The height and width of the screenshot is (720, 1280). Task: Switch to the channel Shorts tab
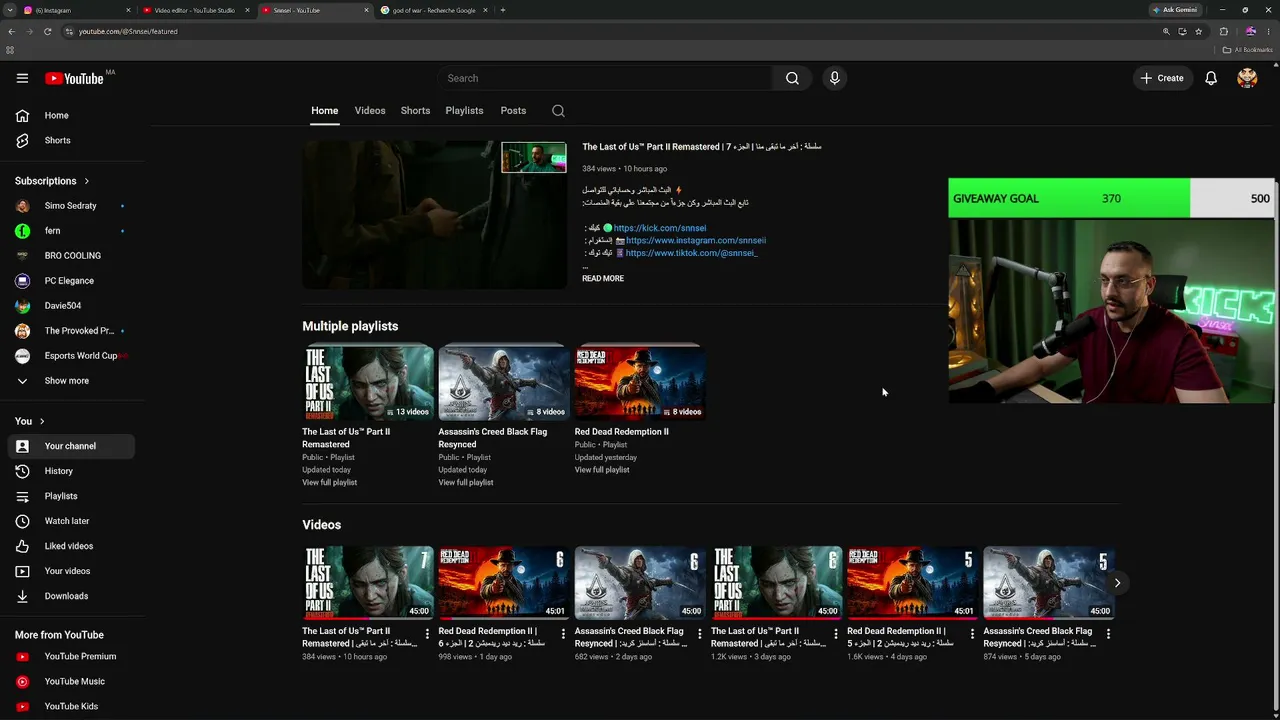coord(415,111)
